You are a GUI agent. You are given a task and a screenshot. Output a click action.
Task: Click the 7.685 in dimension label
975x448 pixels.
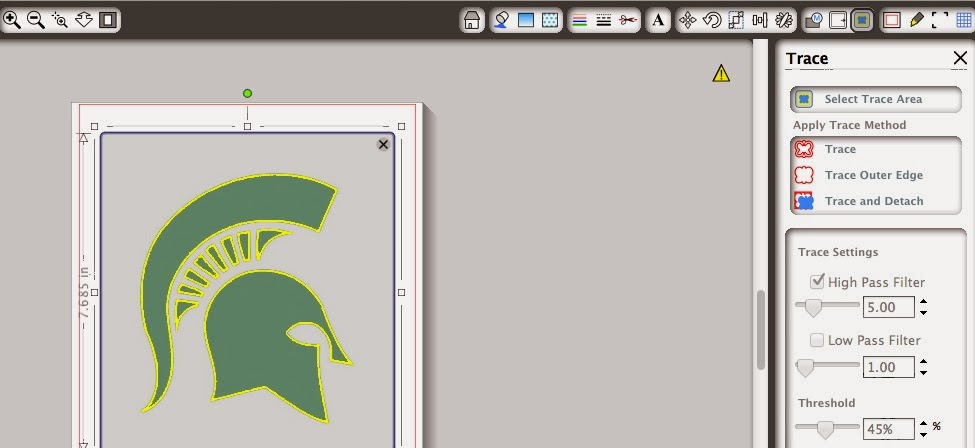(85, 292)
